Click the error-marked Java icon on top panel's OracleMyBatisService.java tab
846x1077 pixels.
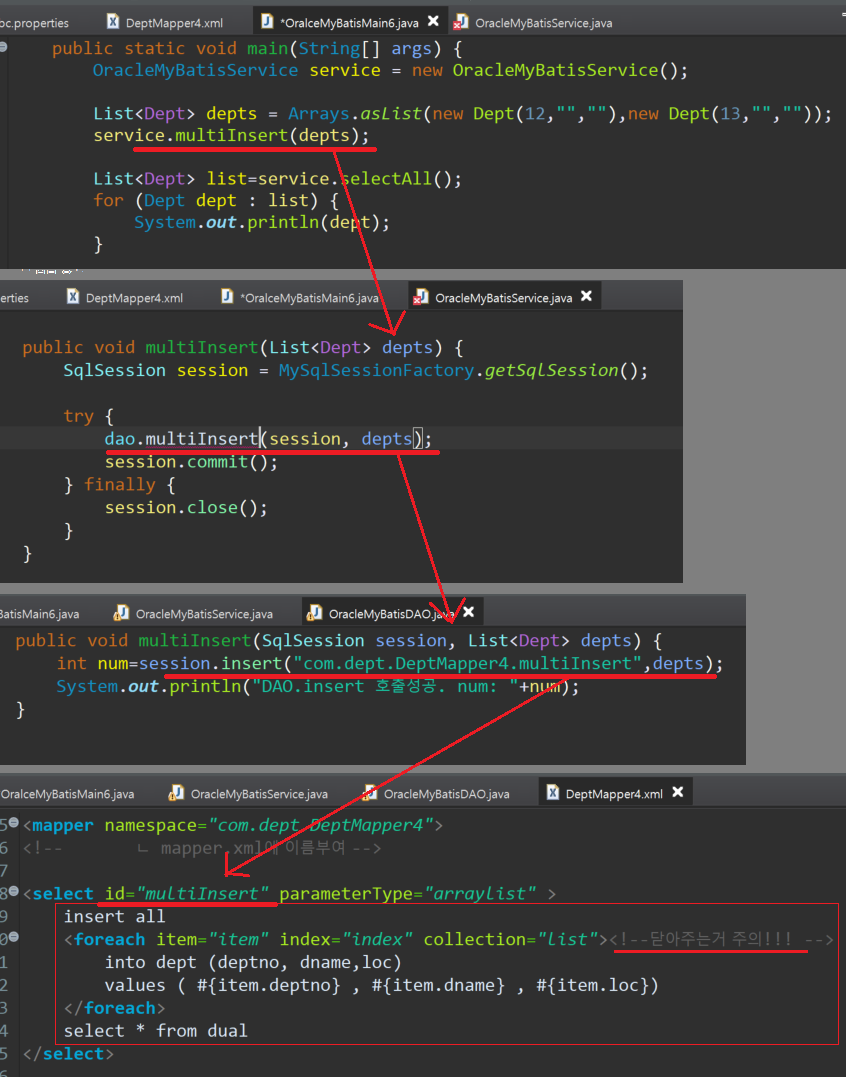[459, 23]
